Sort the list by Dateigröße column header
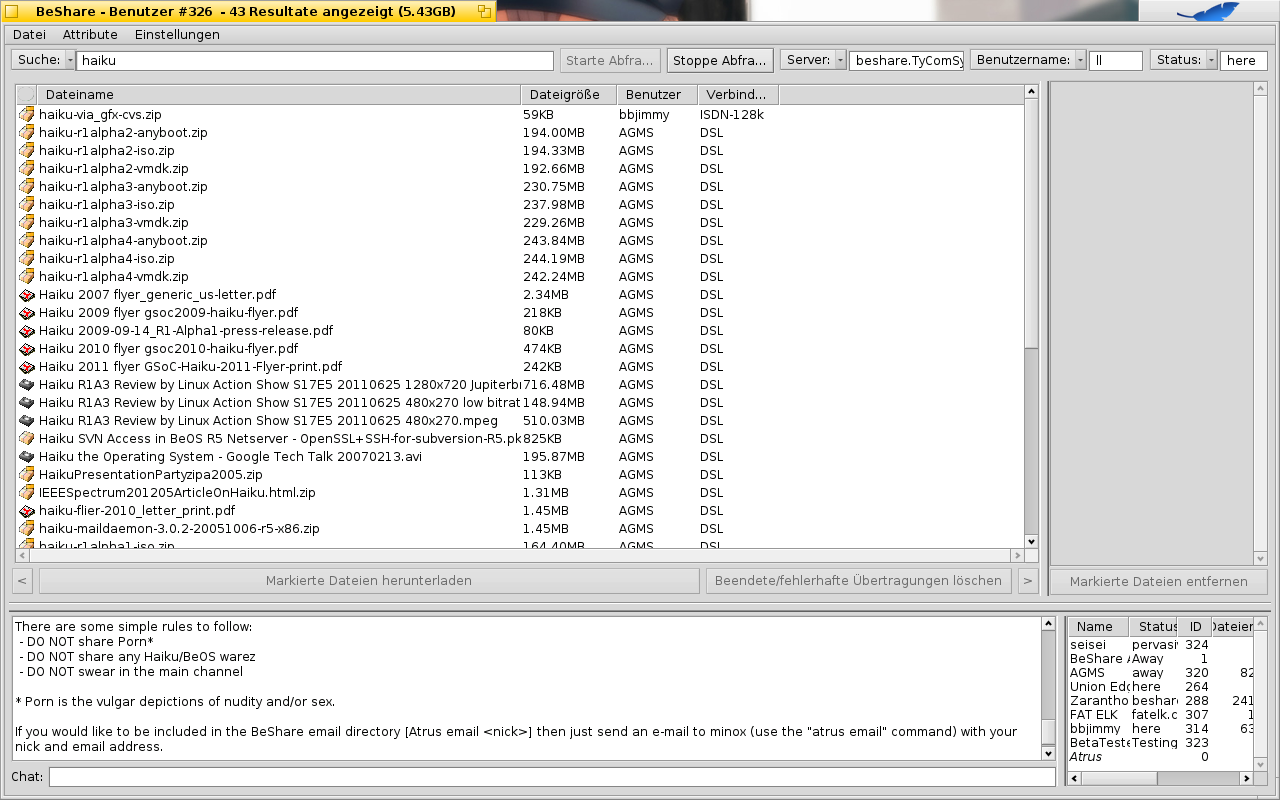 click(x=564, y=95)
